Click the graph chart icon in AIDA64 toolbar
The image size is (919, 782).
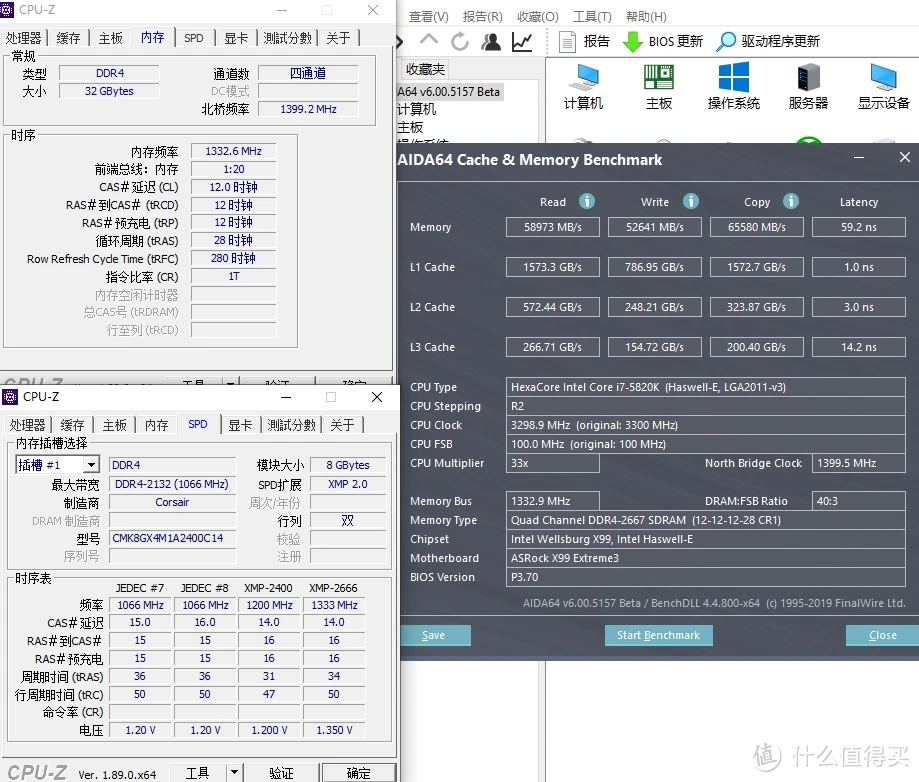point(522,41)
